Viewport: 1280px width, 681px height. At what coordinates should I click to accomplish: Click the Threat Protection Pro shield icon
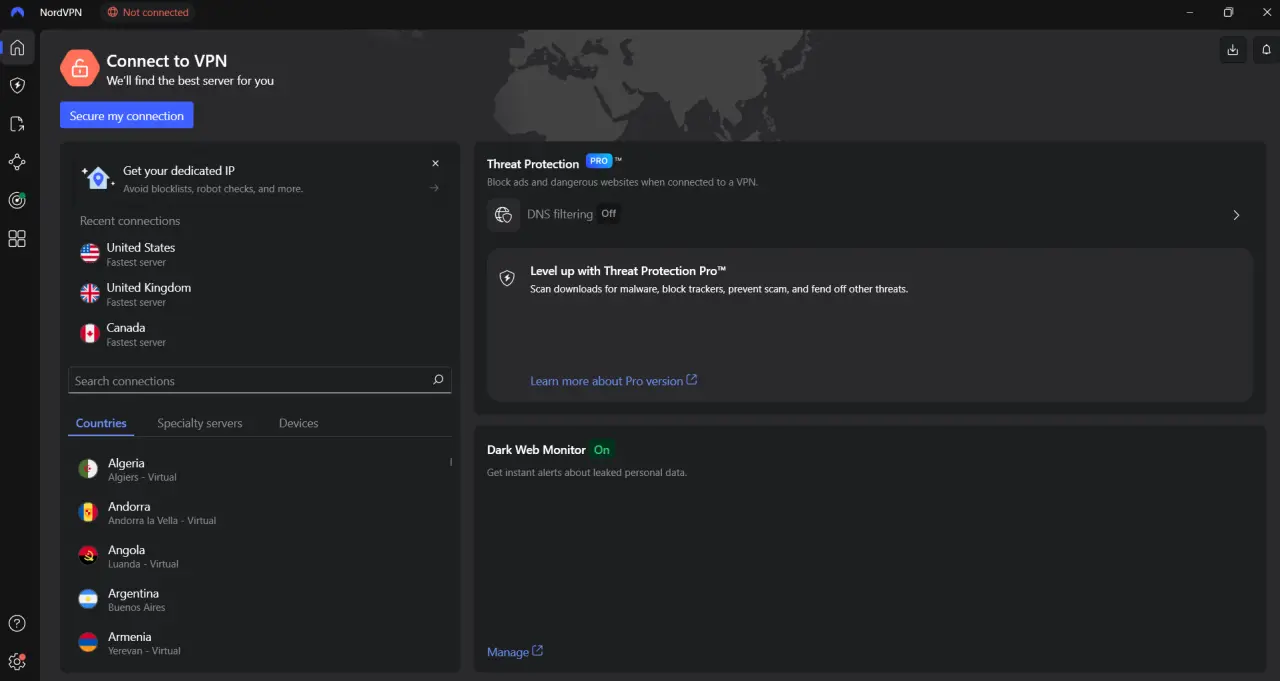(x=508, y=278)
